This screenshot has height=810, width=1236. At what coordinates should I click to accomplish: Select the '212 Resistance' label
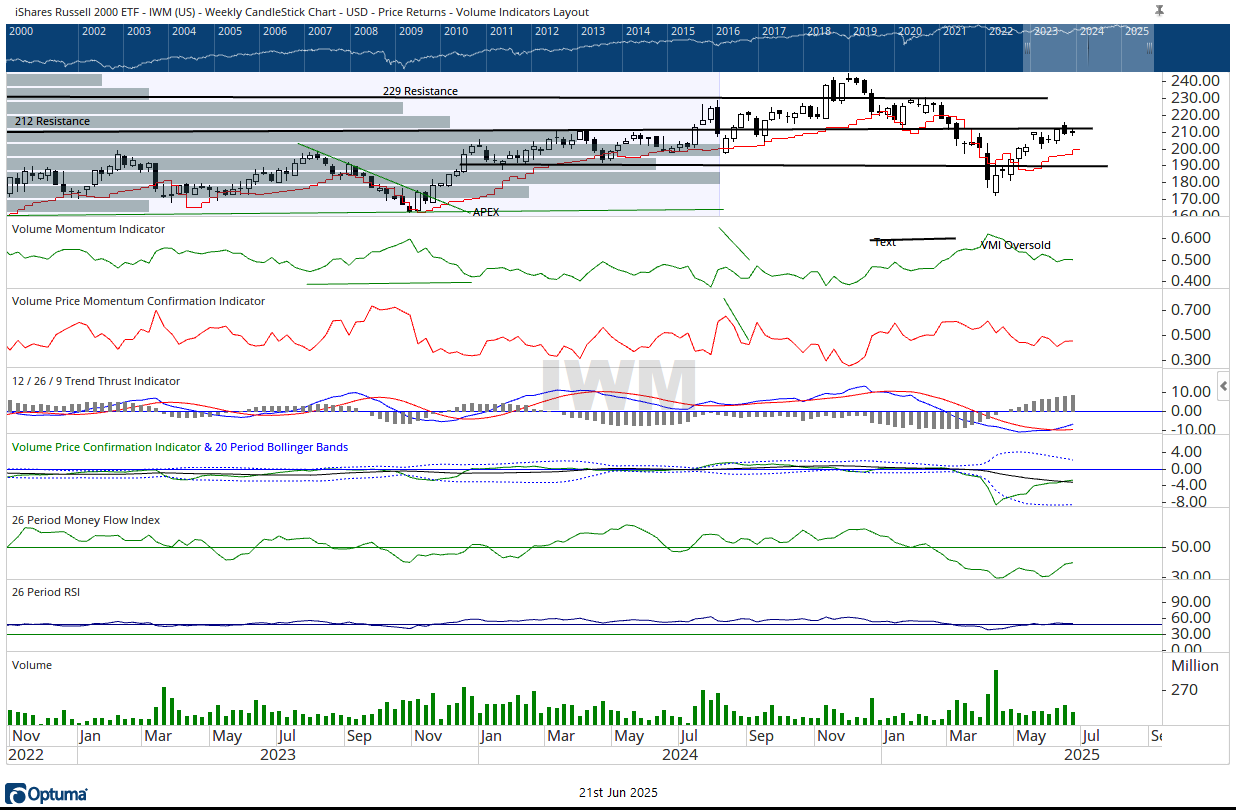click(x=52, y=121)
